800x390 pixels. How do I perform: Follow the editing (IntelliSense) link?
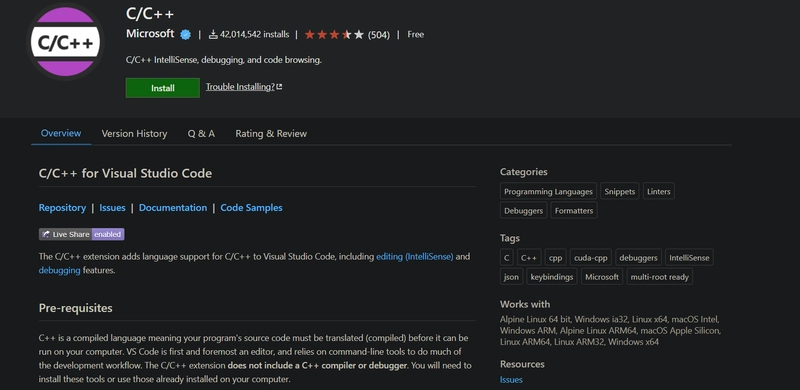tap(414, 257)
